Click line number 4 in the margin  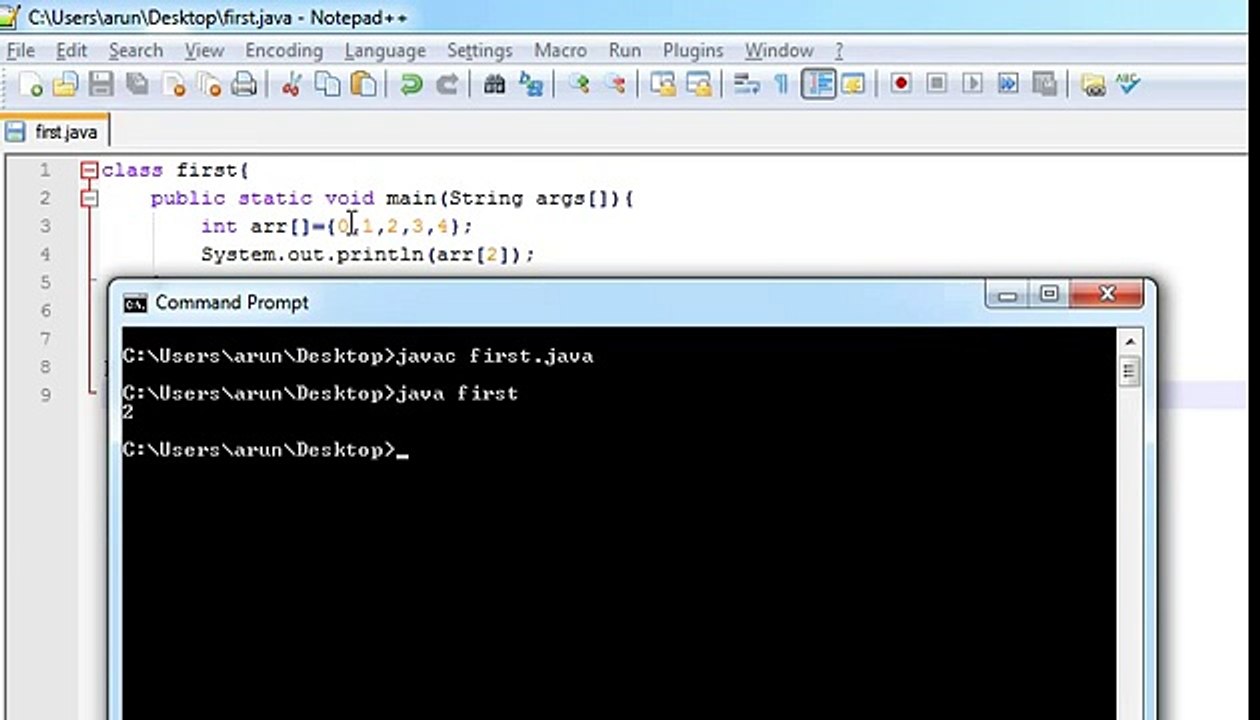[x=44, y=254]
